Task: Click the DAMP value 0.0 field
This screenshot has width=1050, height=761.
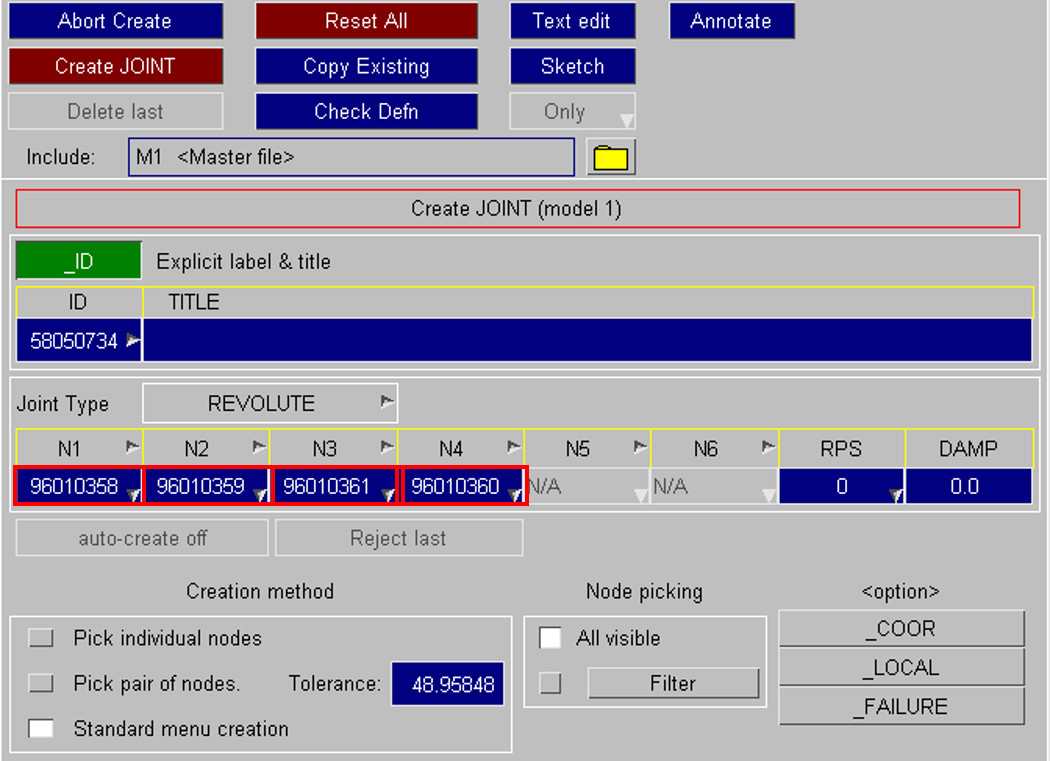Action: [x=969, y=486]
